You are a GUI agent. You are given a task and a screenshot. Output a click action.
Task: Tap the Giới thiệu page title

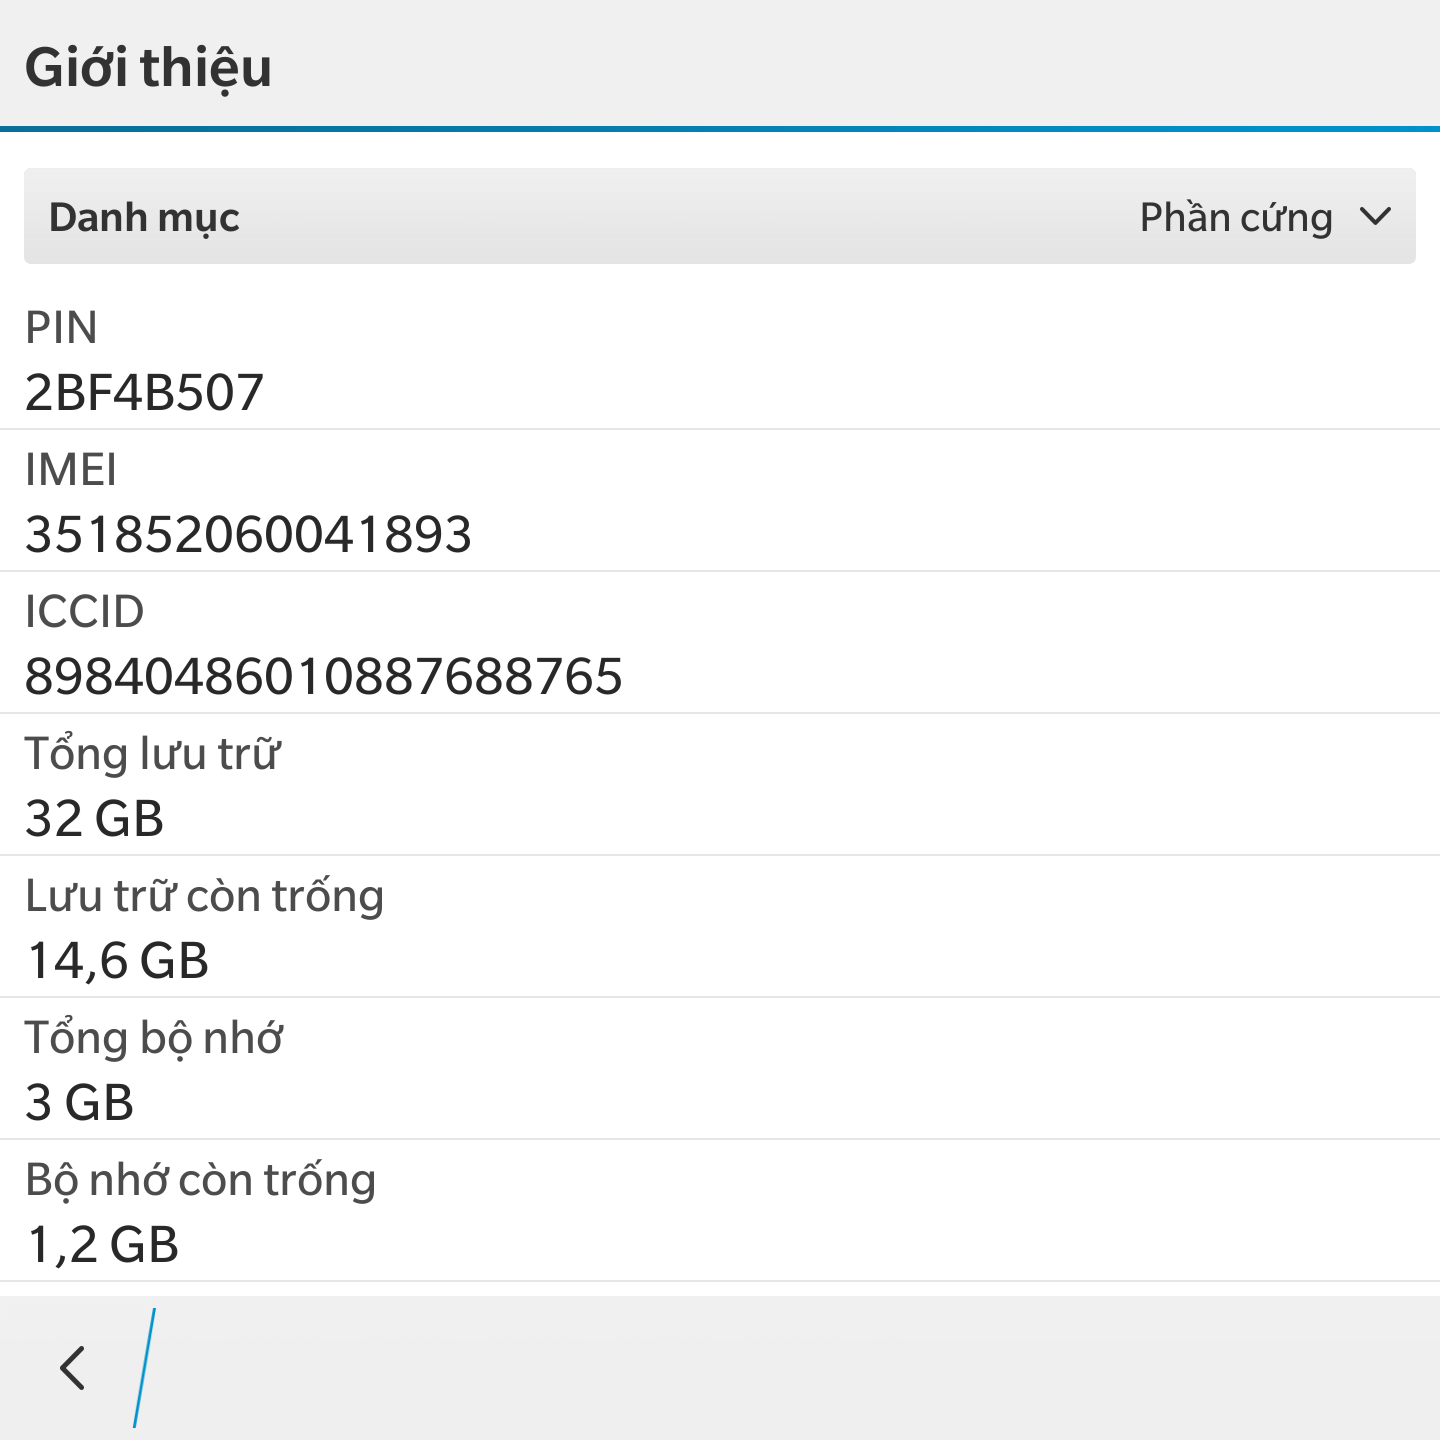pos(148,68)
